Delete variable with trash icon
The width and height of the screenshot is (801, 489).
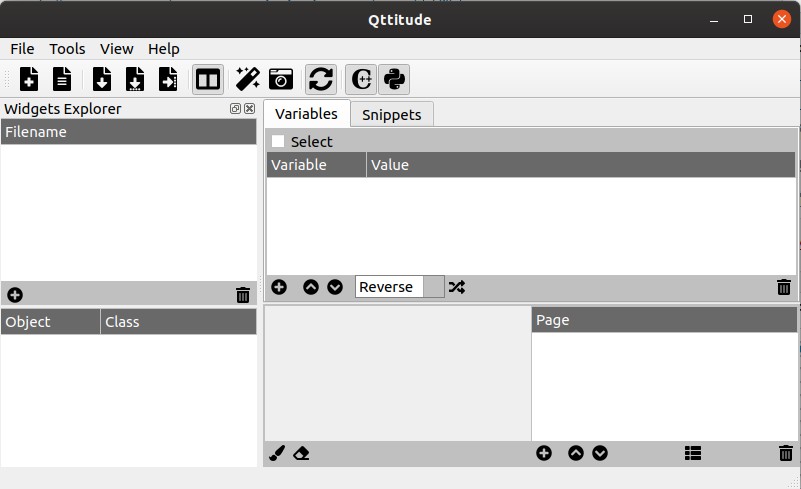point(784,287)
